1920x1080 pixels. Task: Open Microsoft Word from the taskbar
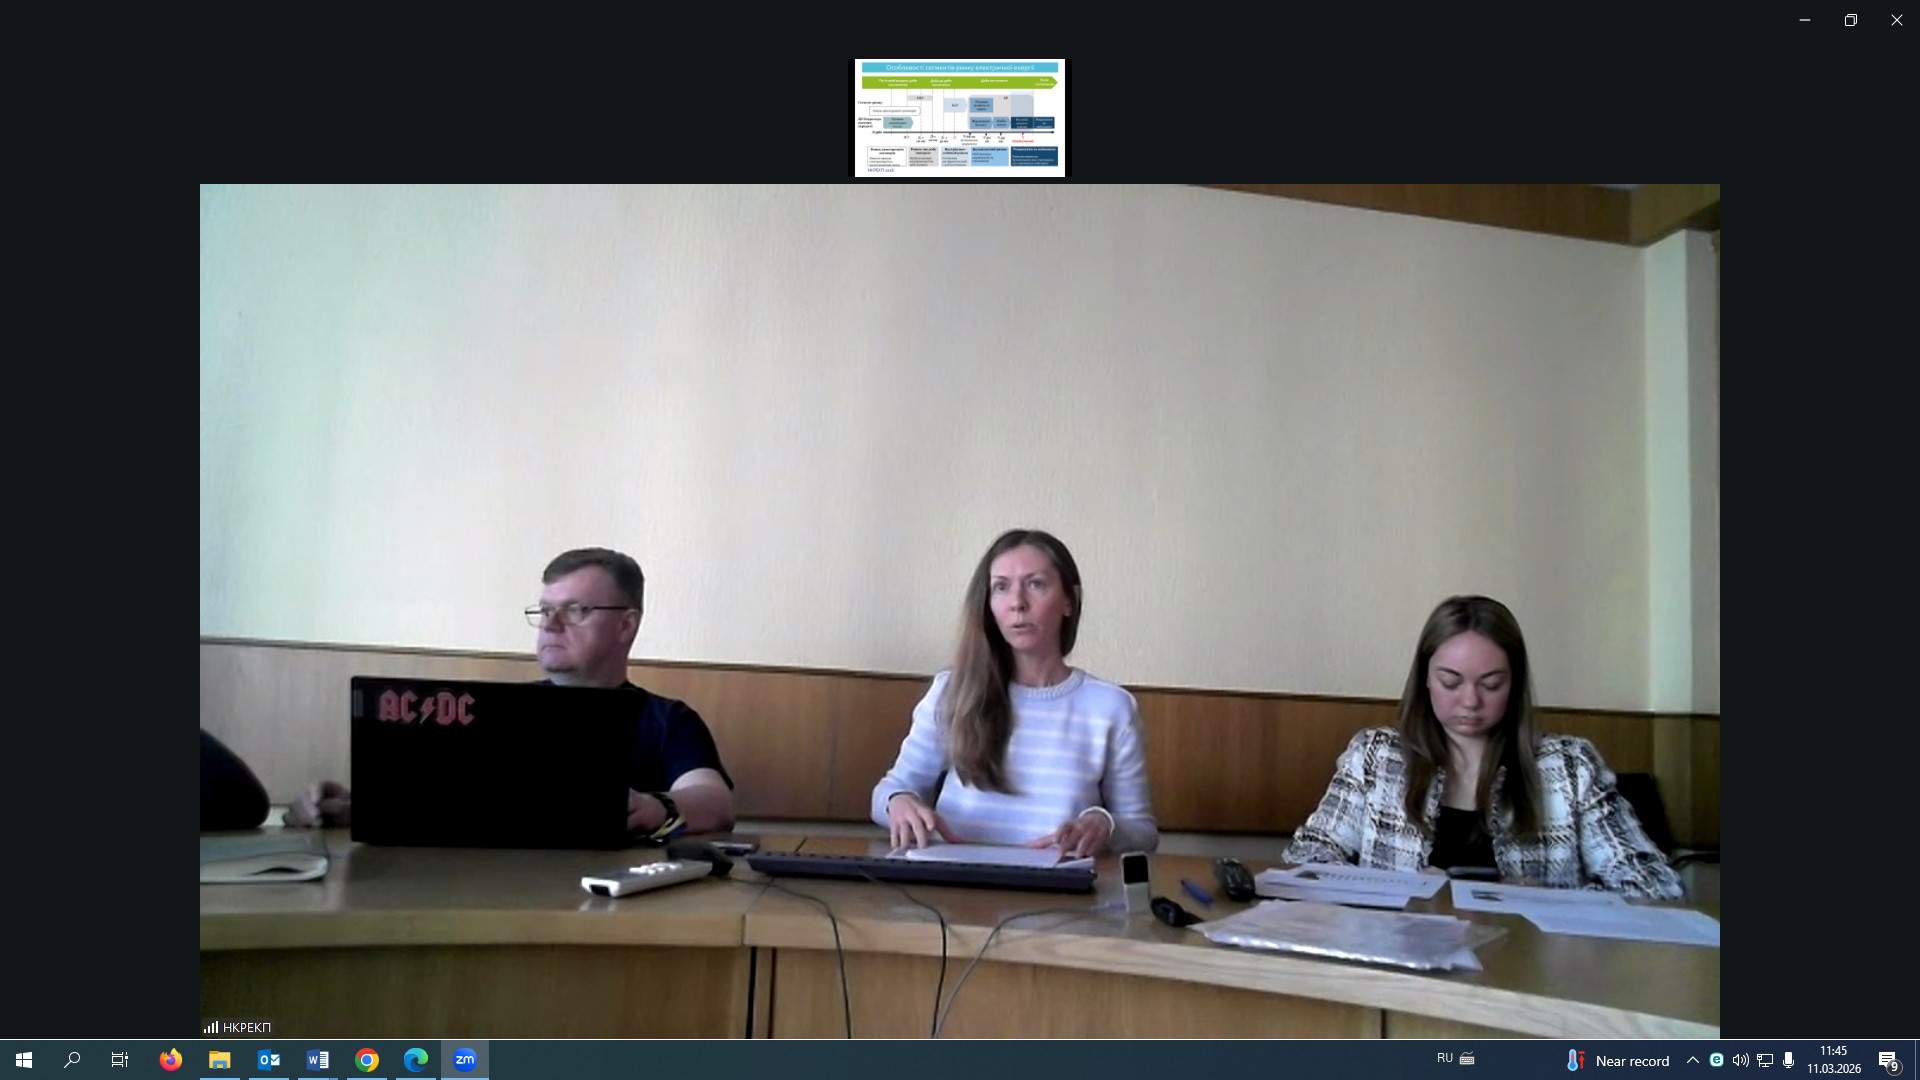point(318,1060)
